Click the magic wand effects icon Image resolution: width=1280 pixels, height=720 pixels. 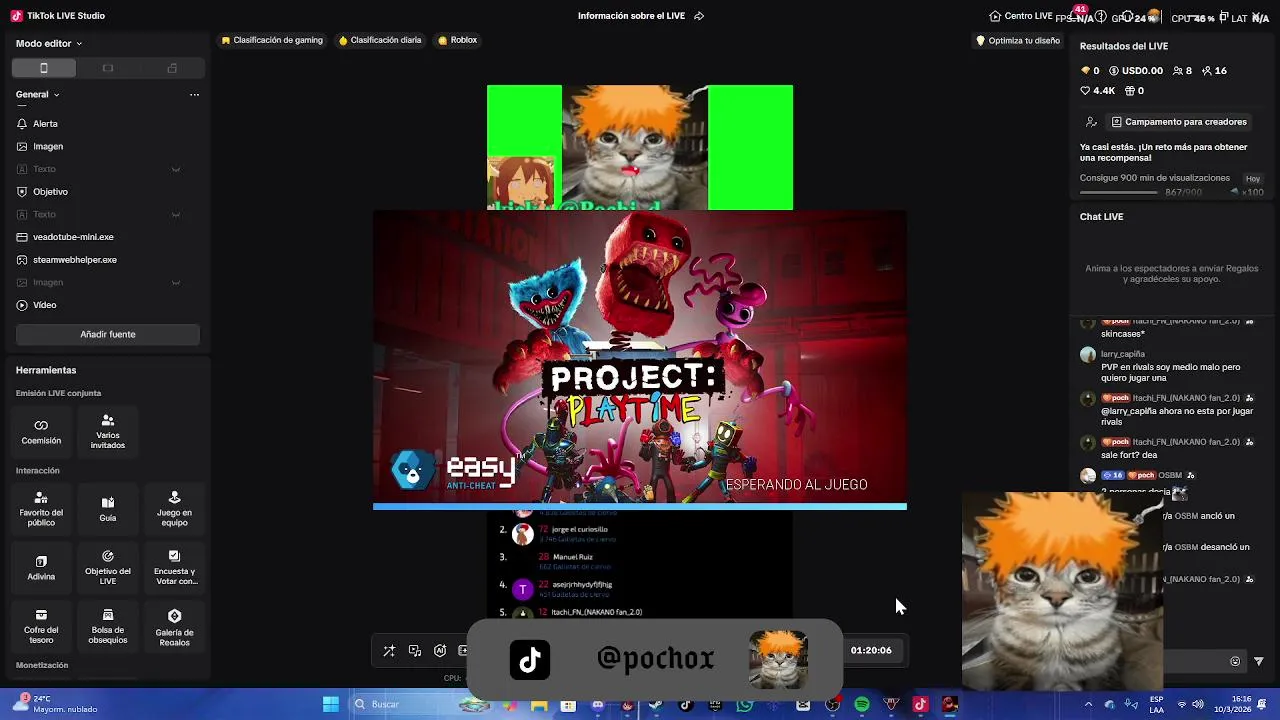pyautogui.click(x=389, y=651)
